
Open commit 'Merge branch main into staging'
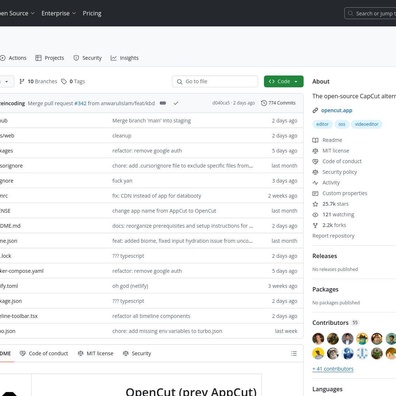tap(151, 121)
